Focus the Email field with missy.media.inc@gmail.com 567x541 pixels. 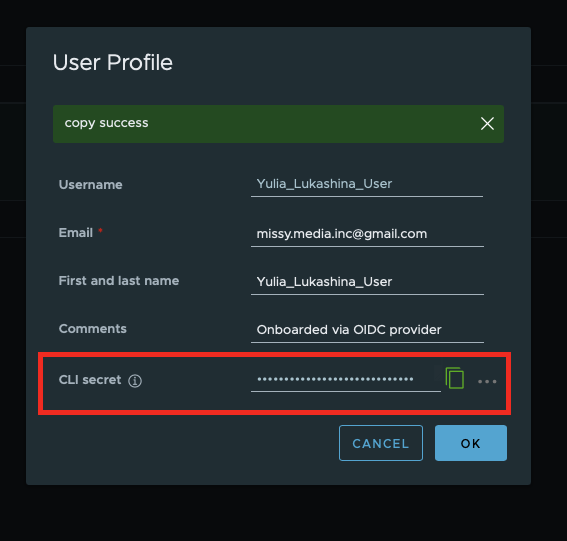367,234
